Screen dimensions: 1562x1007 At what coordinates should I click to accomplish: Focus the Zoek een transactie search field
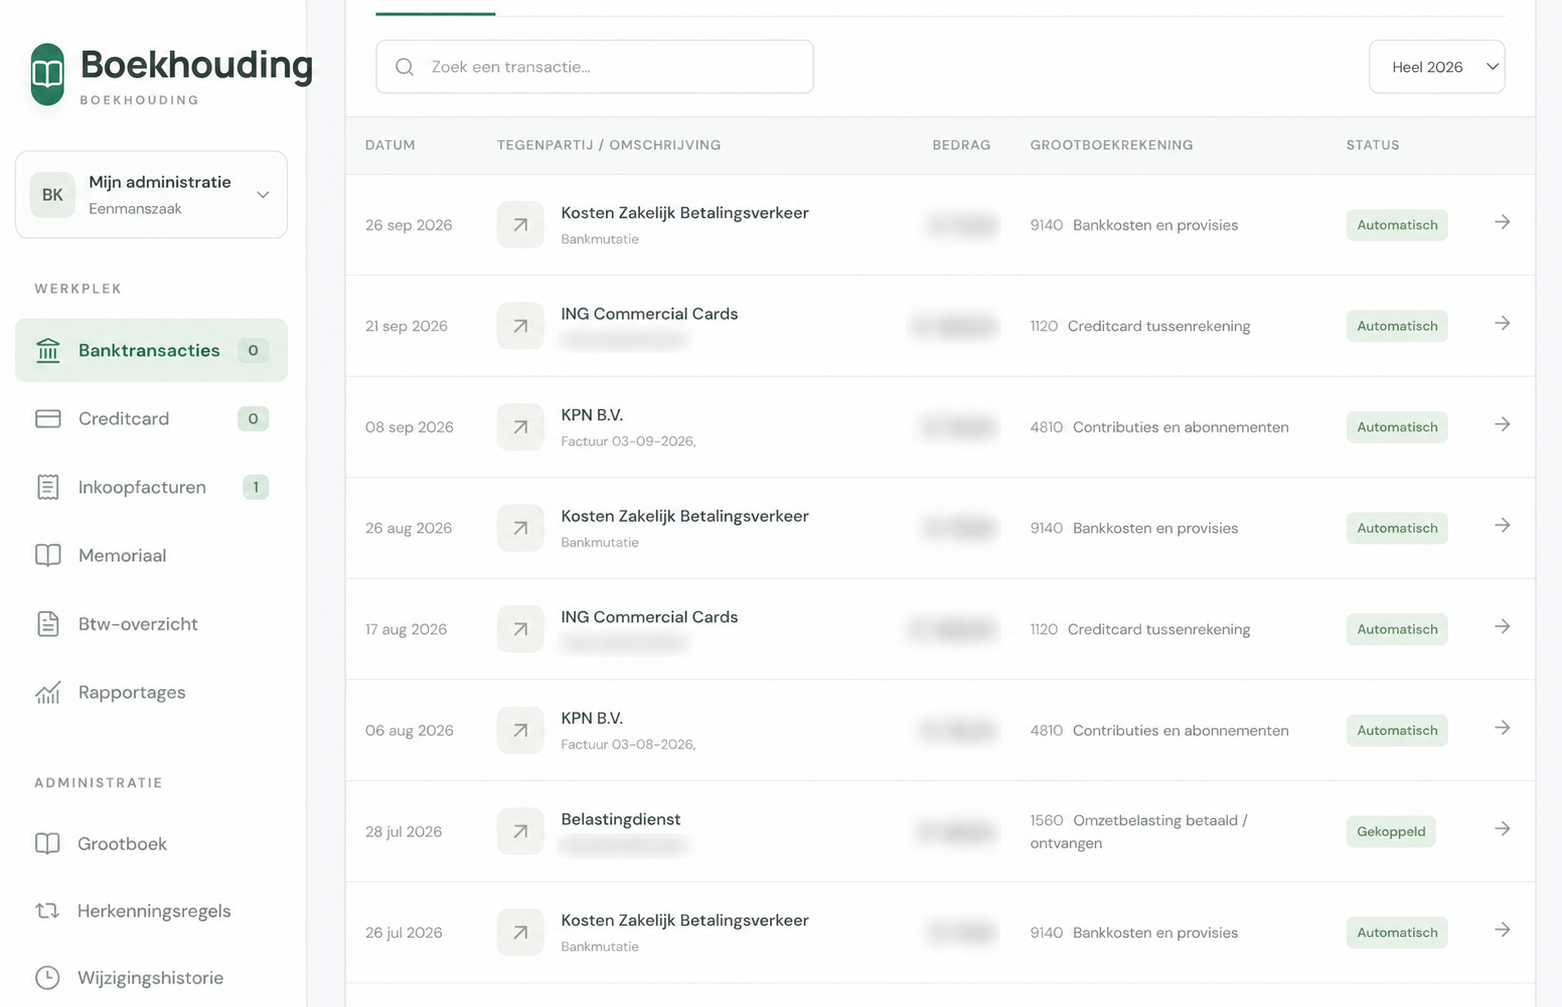coord(595,67)
